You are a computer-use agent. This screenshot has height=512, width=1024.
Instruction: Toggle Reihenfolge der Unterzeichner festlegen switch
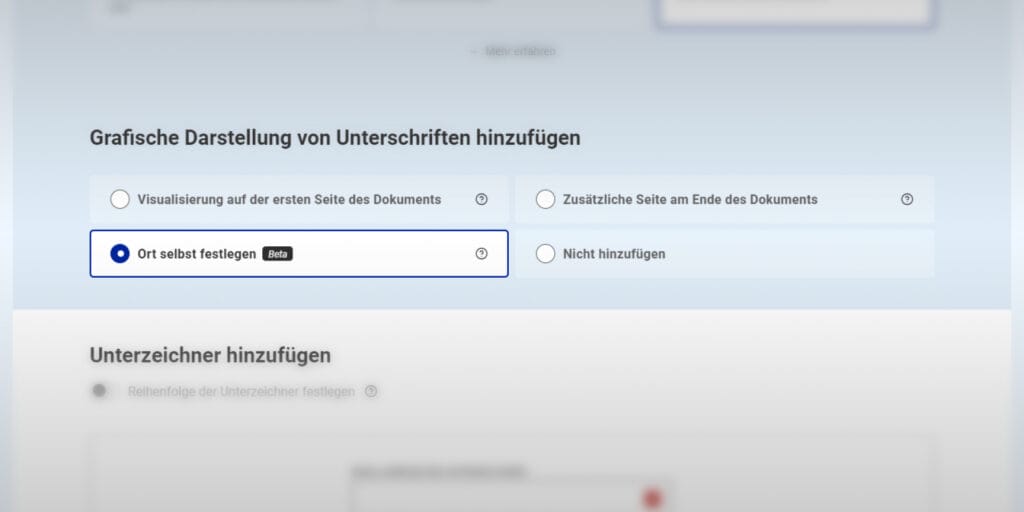[101, 391]
